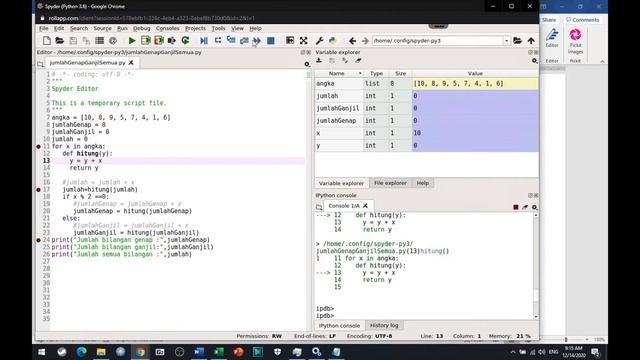Image resolution: width=640 pixels, height=360 pixels.
Task: Browse working directory folder icon
Action: pos(517,40)
